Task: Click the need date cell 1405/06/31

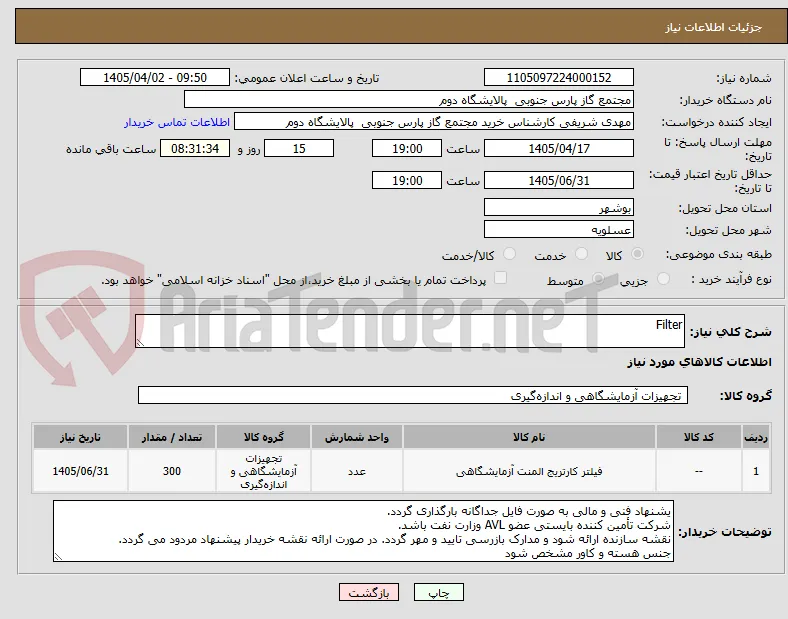Action: [80, 471]
